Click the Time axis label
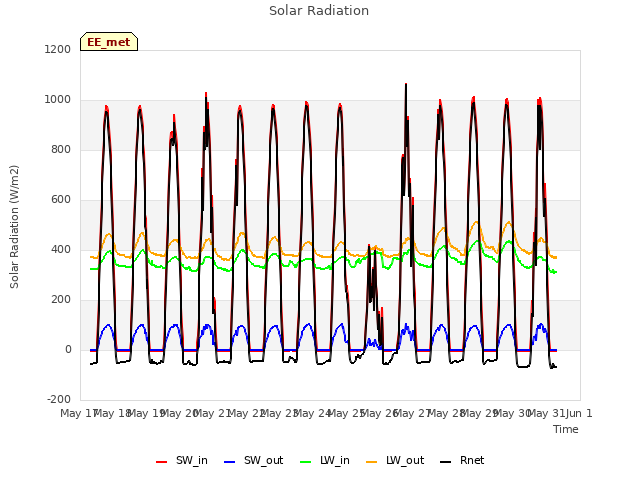This screenshot has width=640, height=480. (566, 429)
